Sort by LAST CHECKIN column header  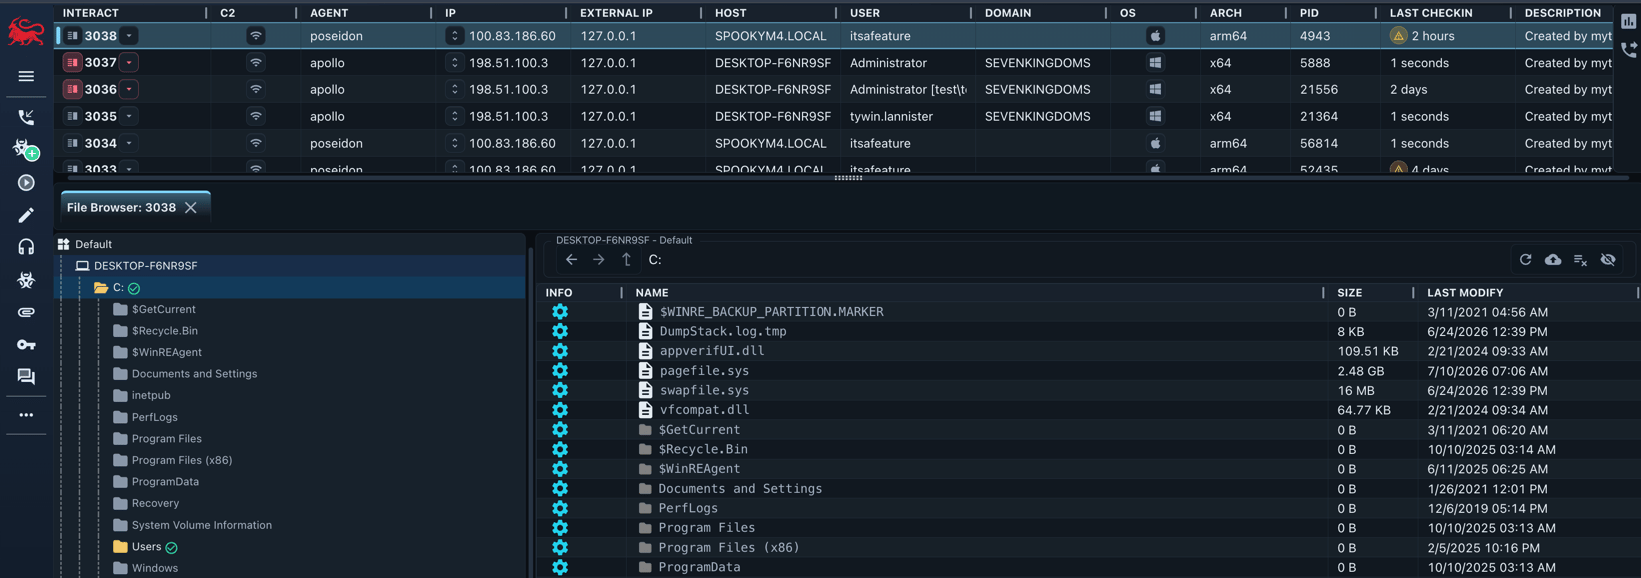pos(1430,13)
